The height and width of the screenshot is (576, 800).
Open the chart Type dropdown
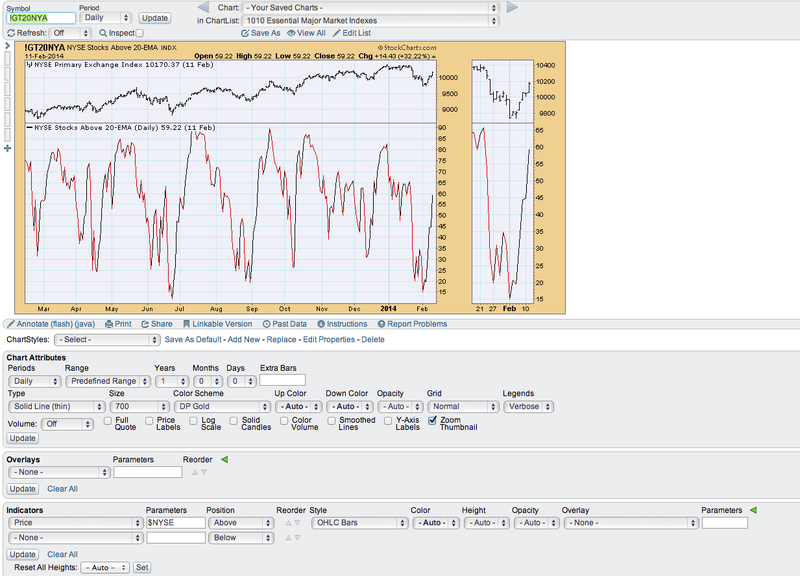57,407
